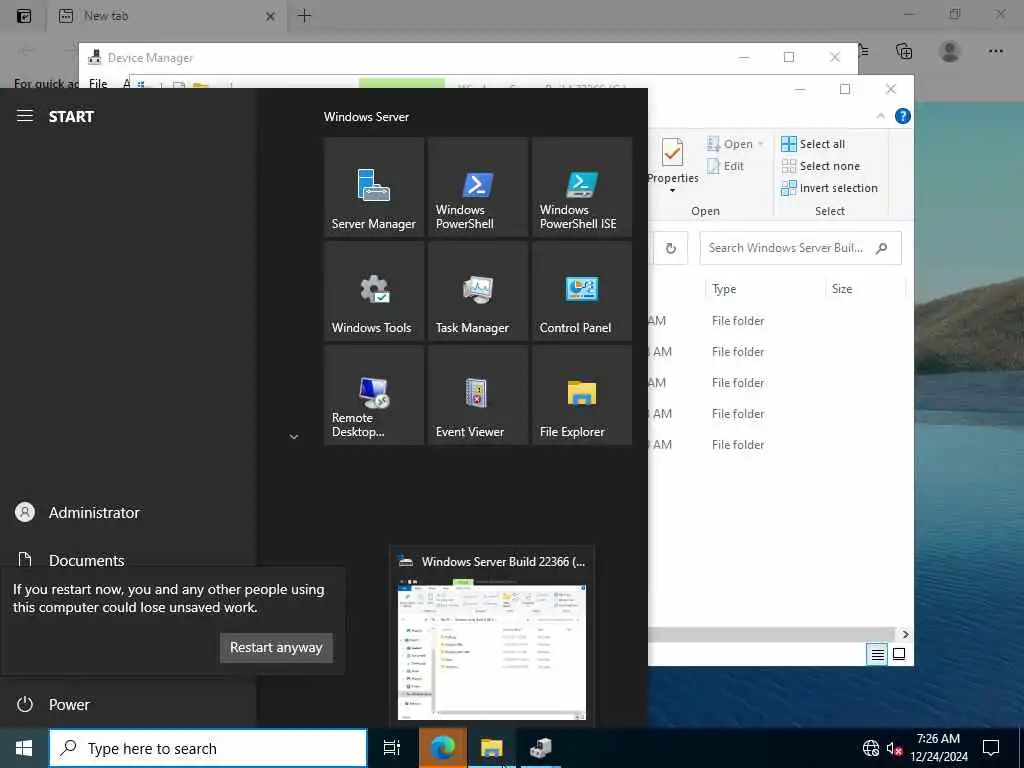Viewport: 1024px width, 768px height.
Task: Open Edge Collections icon
Action: [904, 51]
